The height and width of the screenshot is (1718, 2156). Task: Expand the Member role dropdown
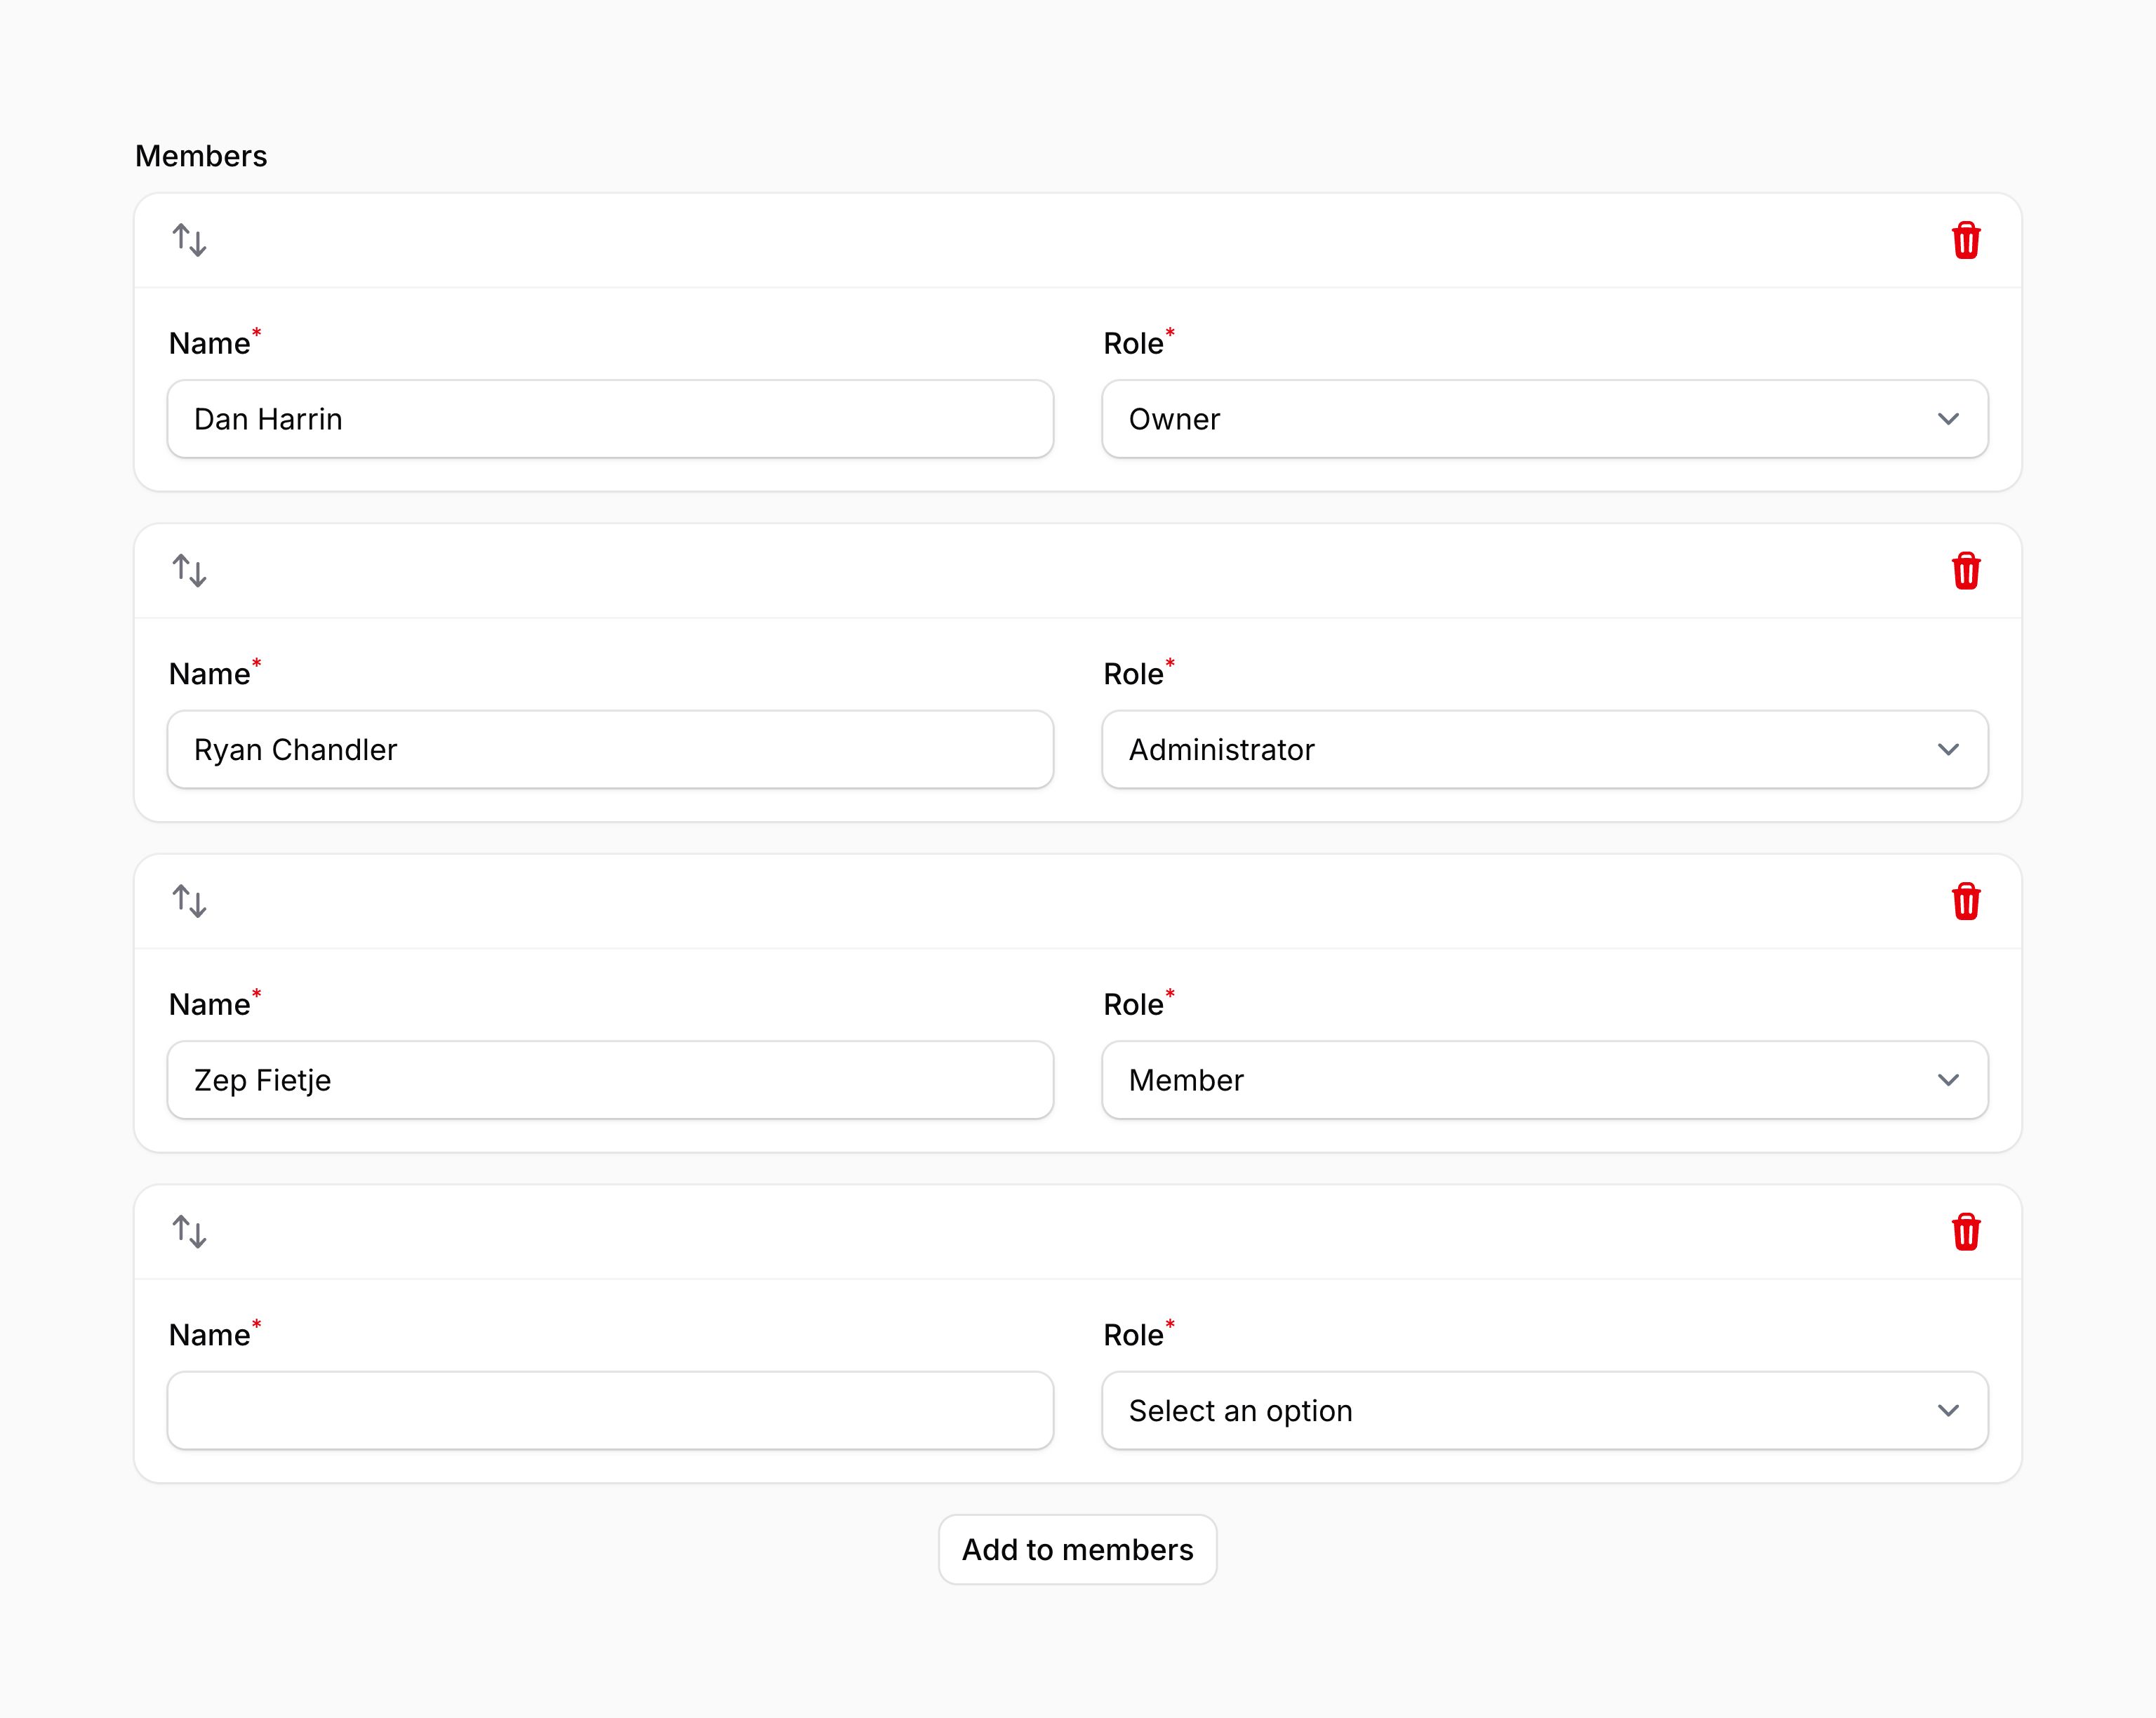[x=1544, y=1080]
